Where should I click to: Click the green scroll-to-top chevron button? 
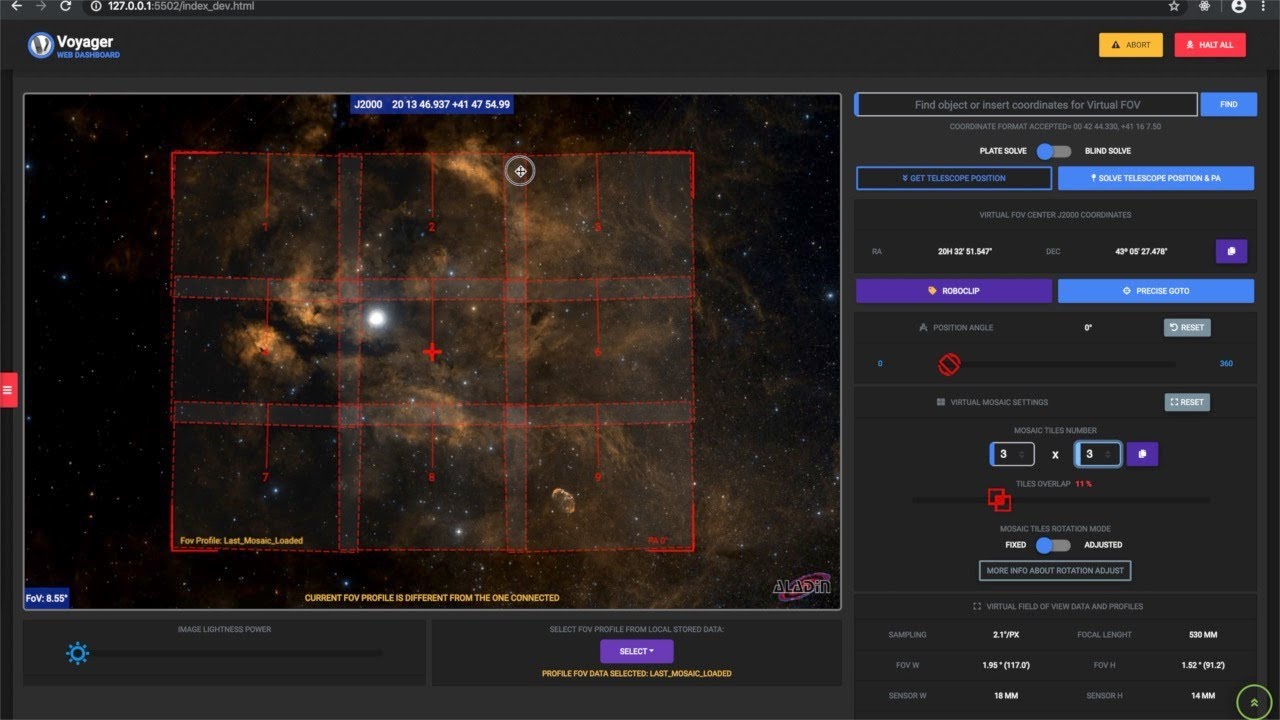(1254, 702)
